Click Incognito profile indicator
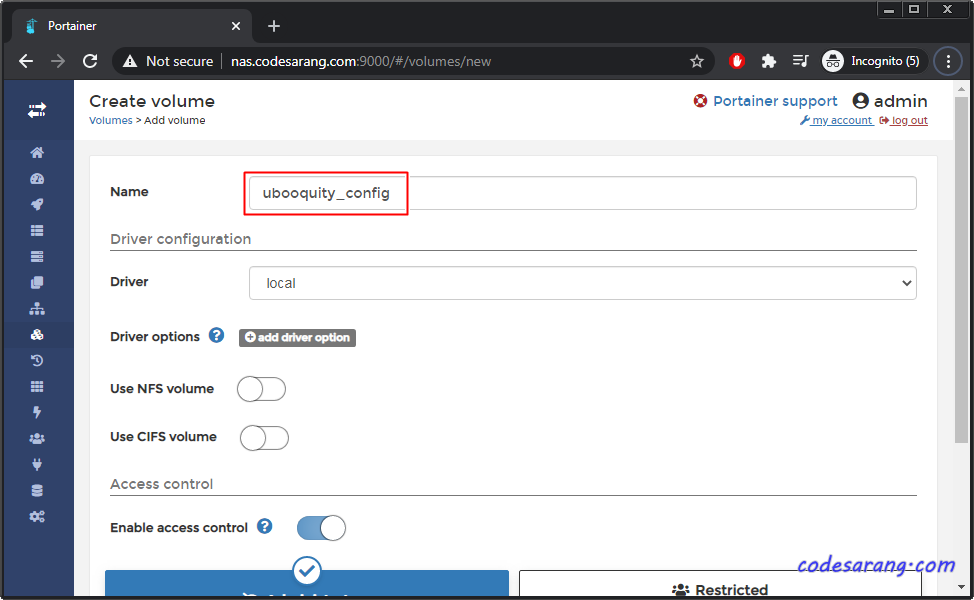 (871, 61)
